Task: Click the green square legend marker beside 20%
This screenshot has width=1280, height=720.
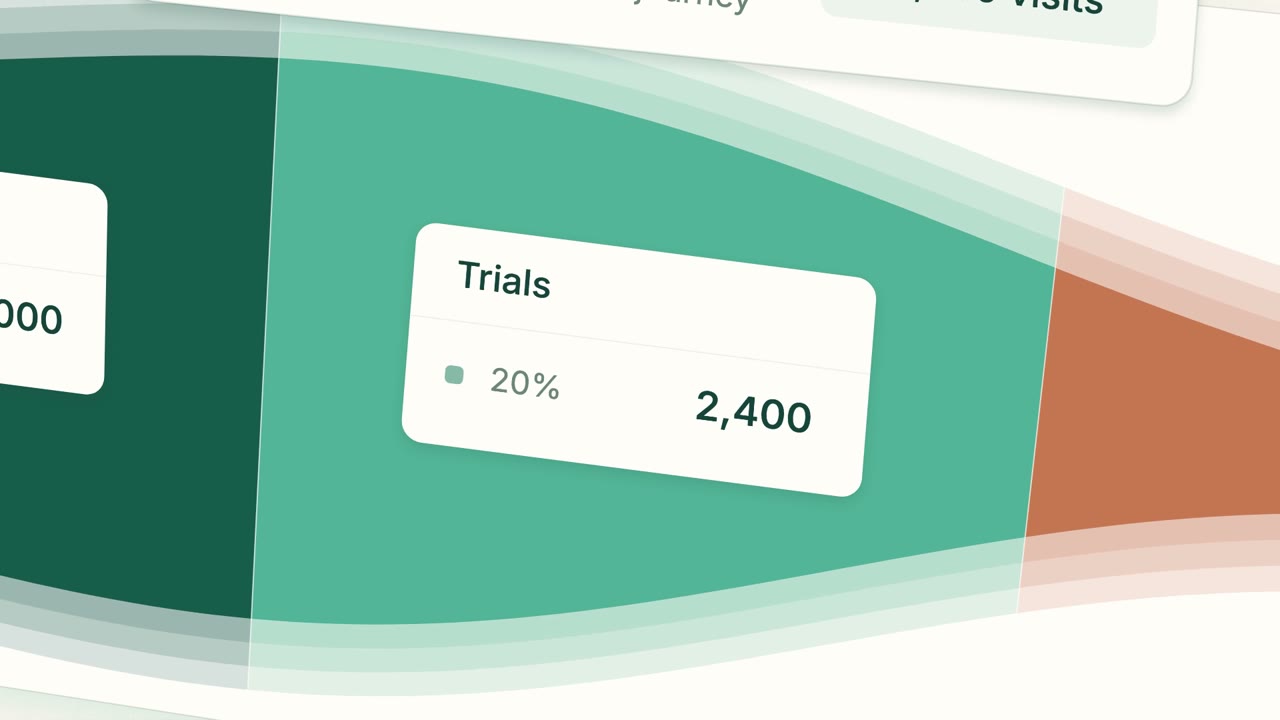Action: pos(454,375)
